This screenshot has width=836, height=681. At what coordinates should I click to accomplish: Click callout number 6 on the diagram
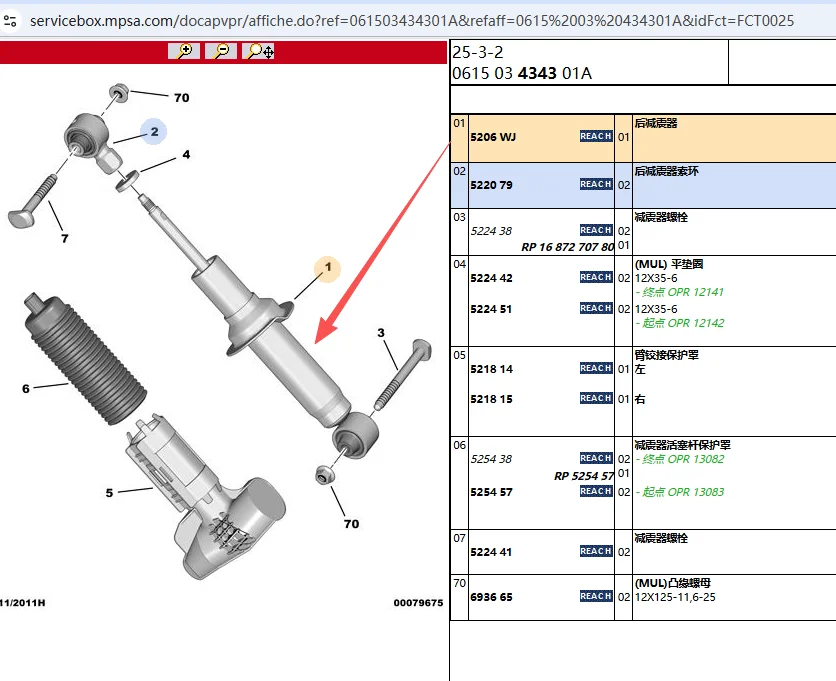(26, 389)
